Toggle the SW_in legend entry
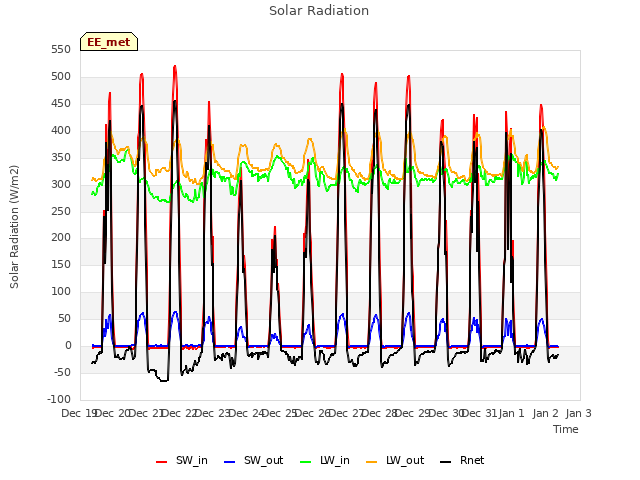Image resolution: width=640 pixels, height=480 pixels. pos(182,460)
